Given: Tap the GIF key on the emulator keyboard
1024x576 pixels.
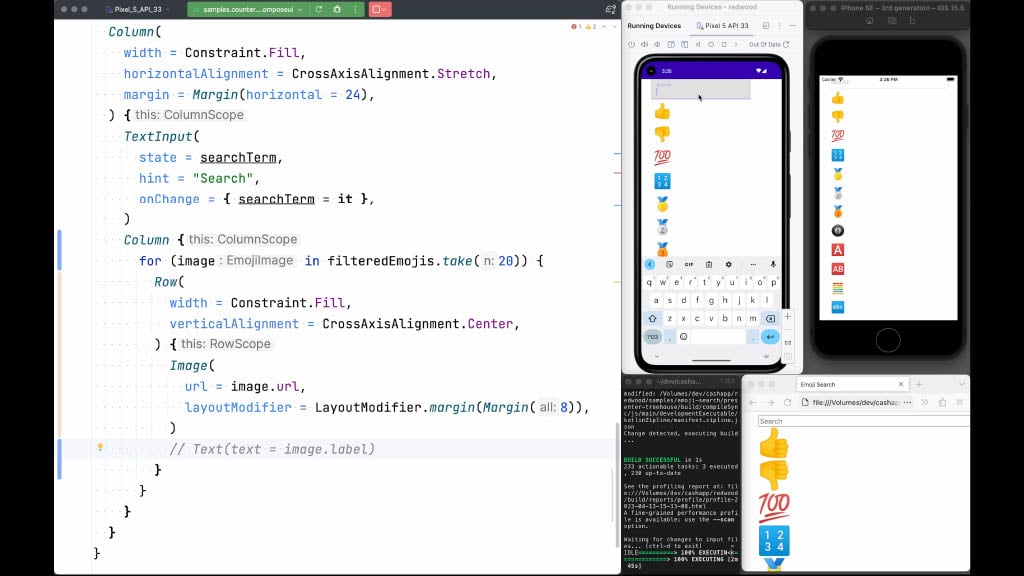Looking at the screenshot, I should pyautogui.click(x=689, y=264).
